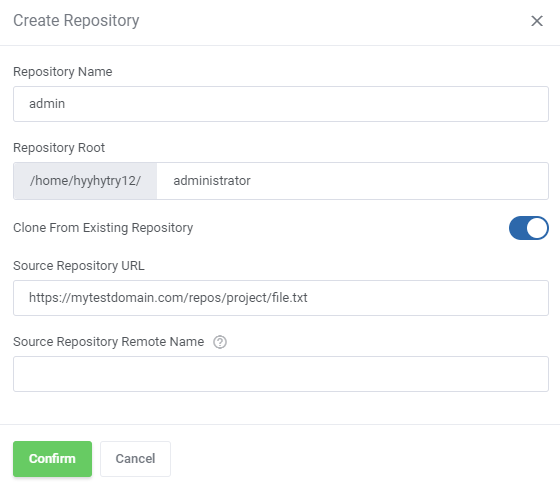Click the Create Repository title
The image size is (560, 489).
pyautogui.click(x=76, y=21)
